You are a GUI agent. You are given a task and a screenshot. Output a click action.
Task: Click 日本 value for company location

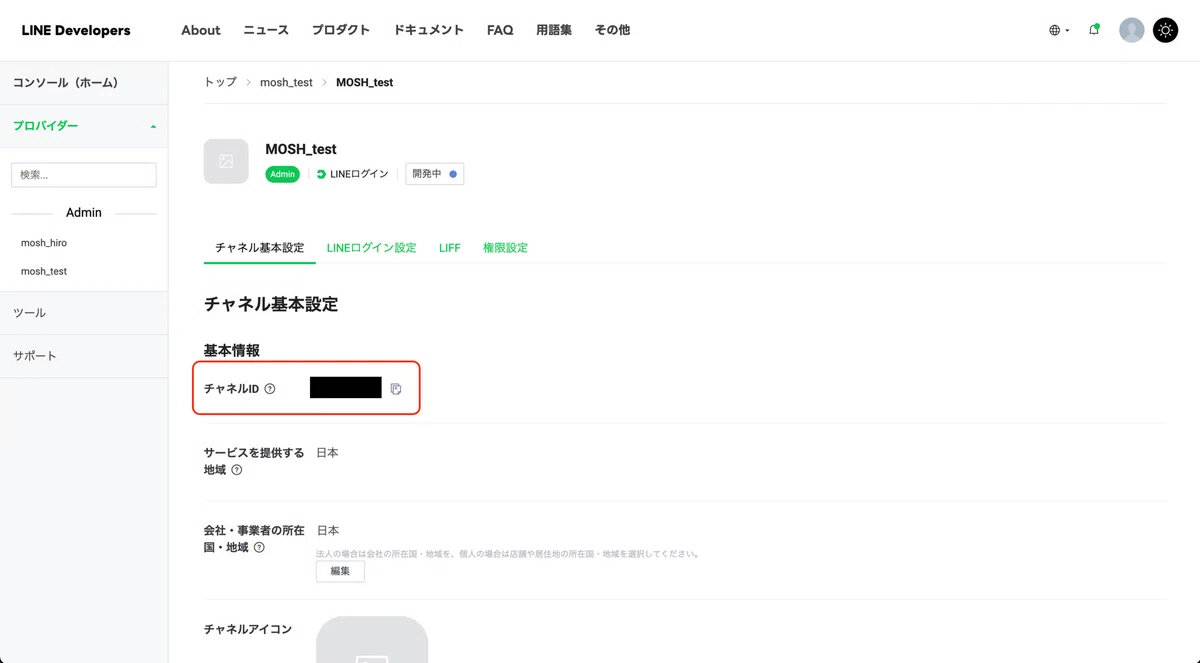[327, 530]
